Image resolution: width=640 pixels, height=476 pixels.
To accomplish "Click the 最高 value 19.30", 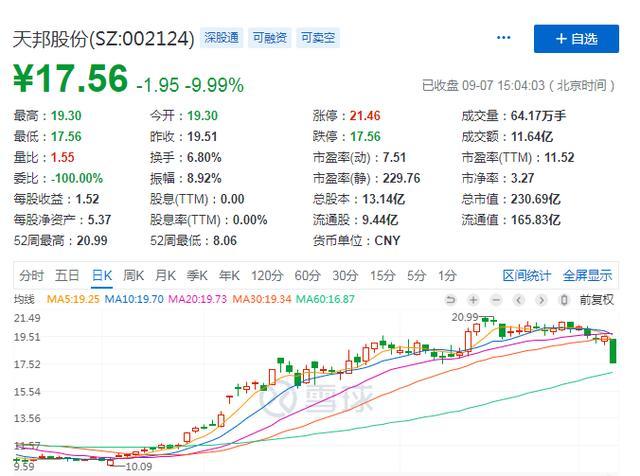I will [x=66, y=116].
